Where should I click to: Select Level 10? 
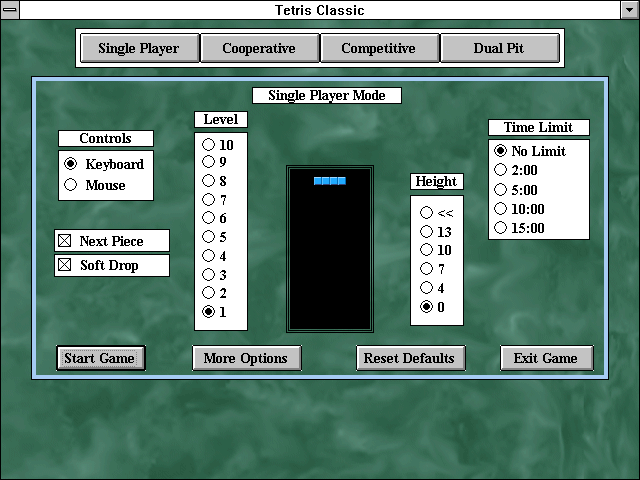[218, 144]
